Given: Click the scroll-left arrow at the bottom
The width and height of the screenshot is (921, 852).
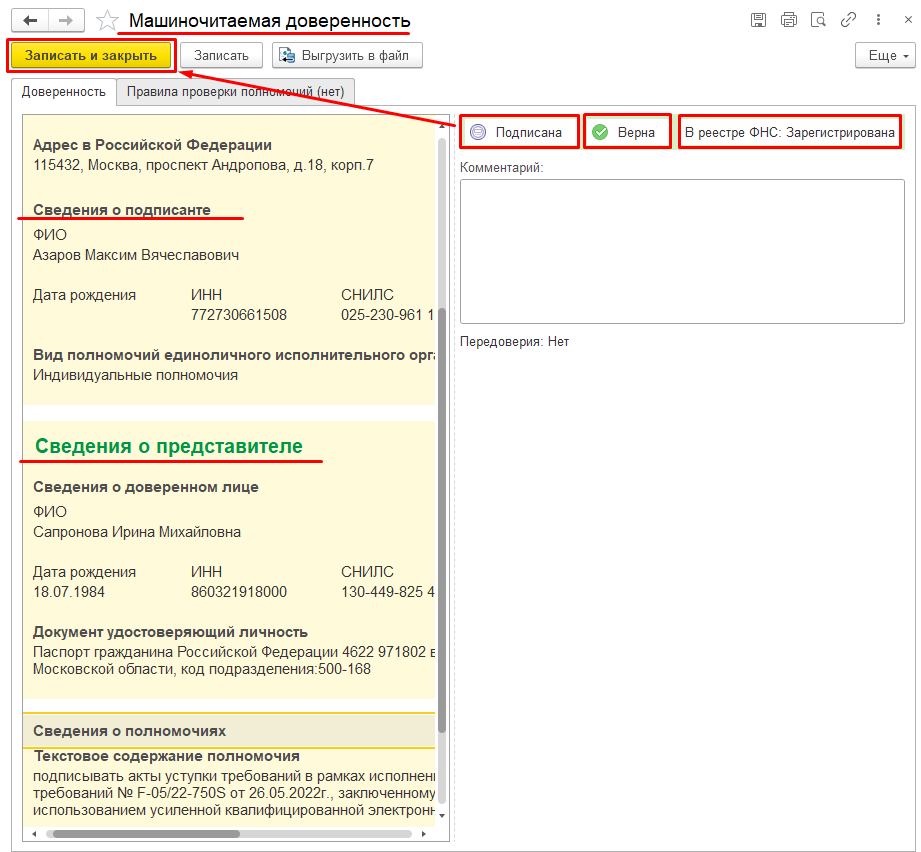Looking at the screenshot, I should (x=34, y=834).
